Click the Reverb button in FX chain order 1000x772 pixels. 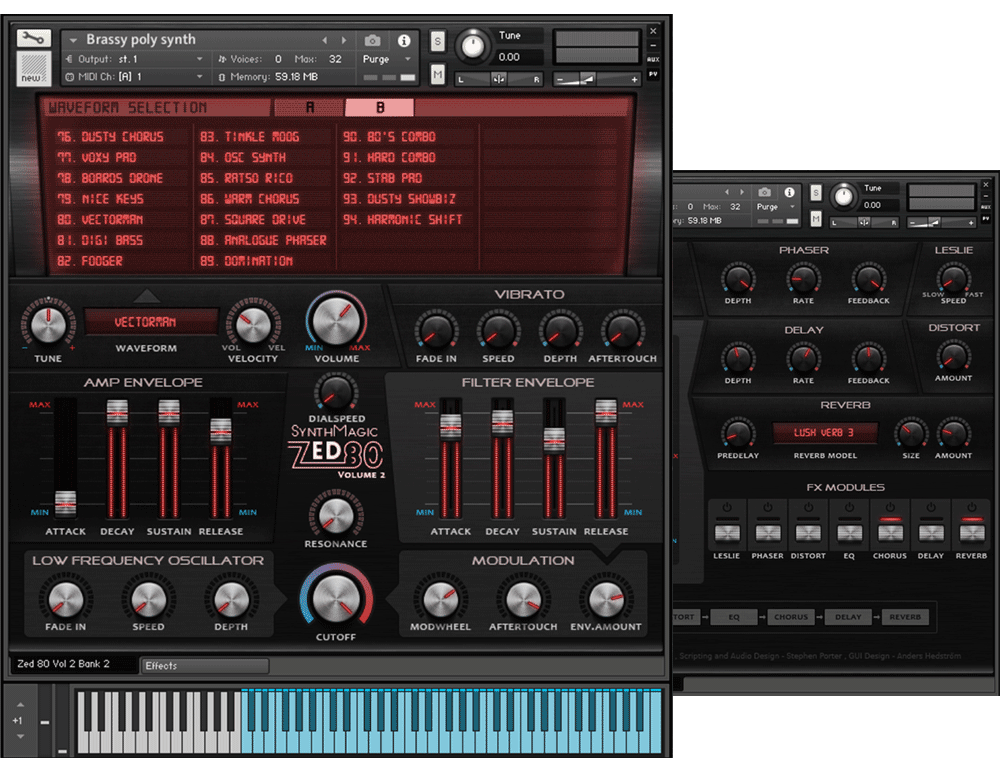click(905, 617)
